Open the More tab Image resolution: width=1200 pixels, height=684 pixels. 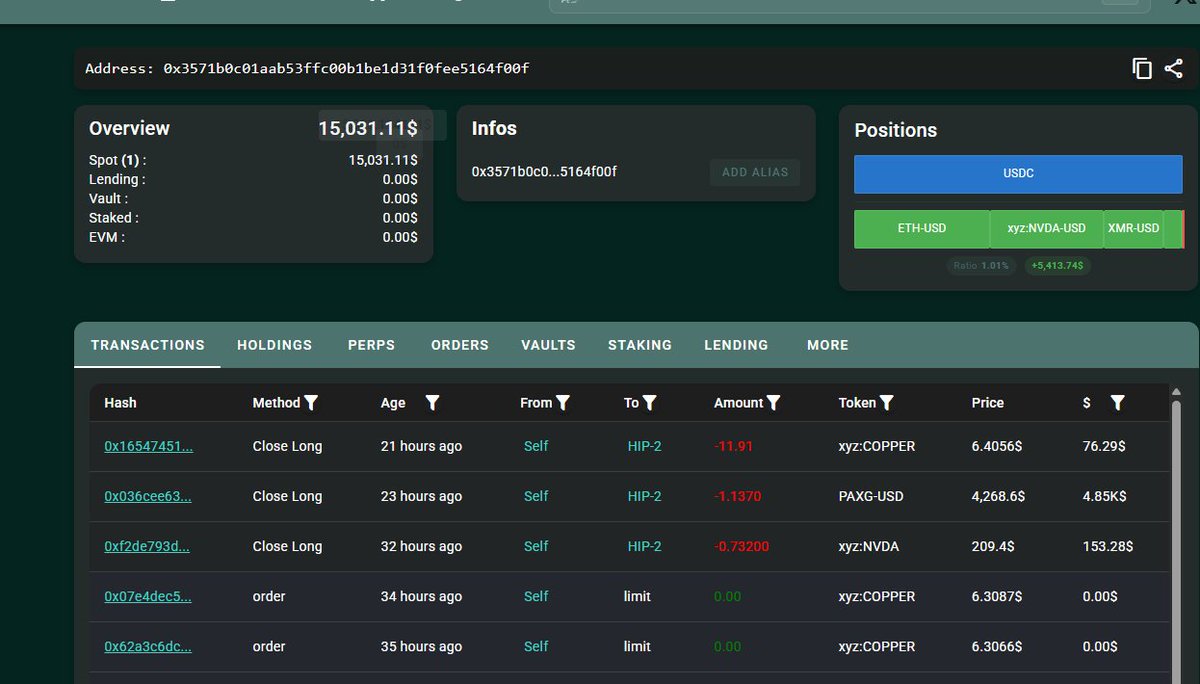(x=828, y=345)
